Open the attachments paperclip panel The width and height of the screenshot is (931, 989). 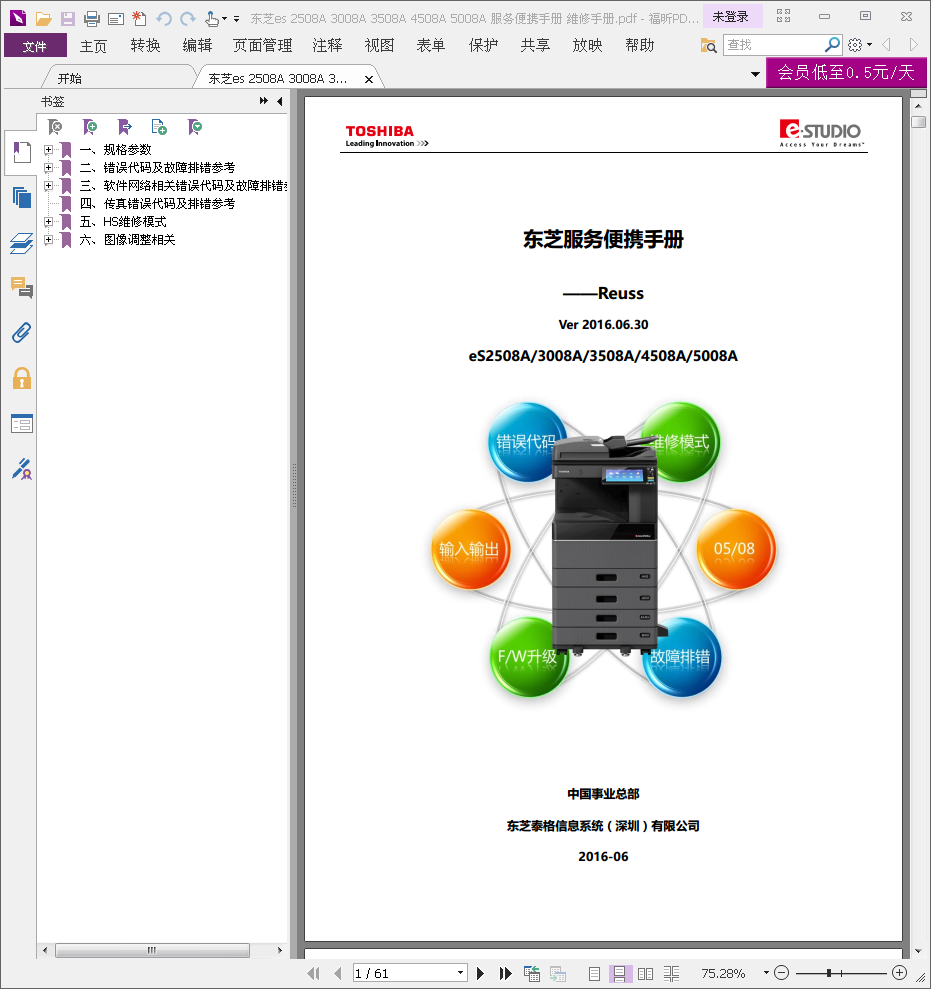click(21, 333)
